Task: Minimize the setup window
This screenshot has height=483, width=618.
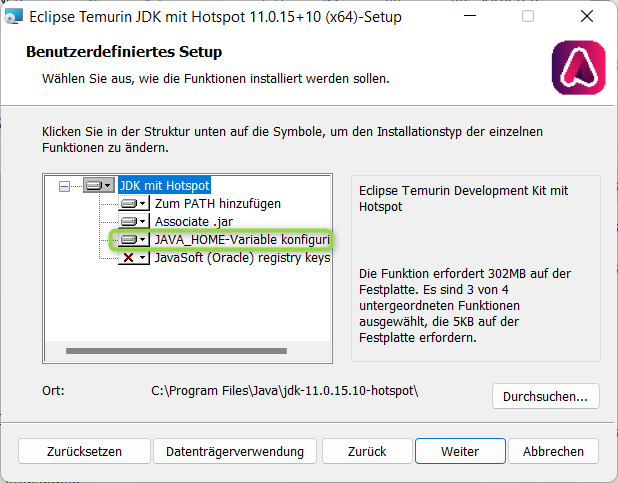Action: [x=470, y=16]
